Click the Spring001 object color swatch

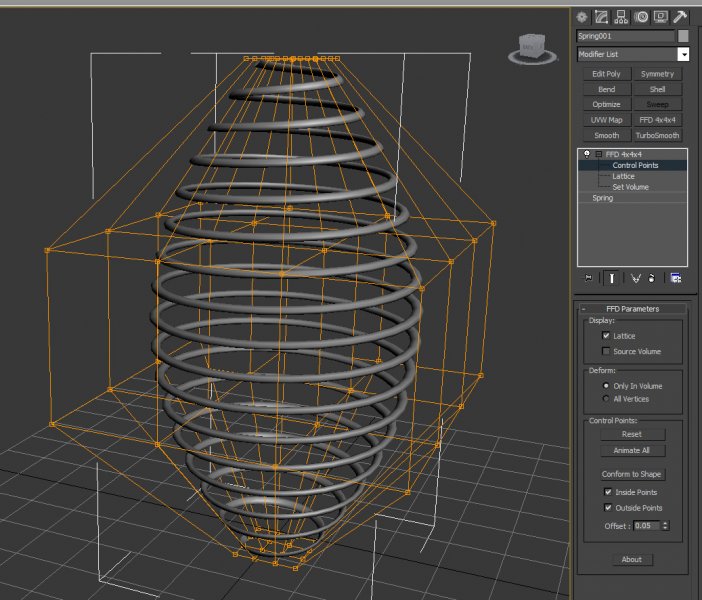pyautogui.click(x=683, y=36)
